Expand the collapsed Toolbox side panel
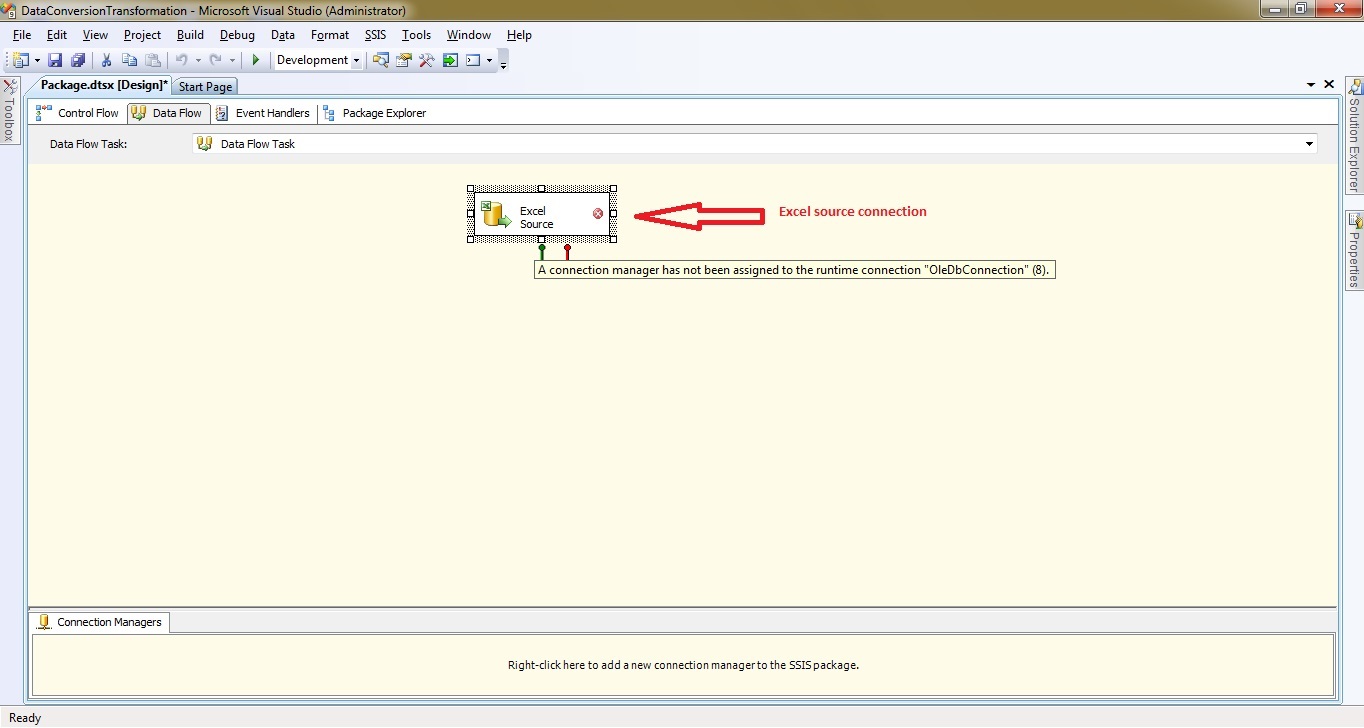Image resolution: width=1364 pixels, height=728 pixels. pyautogui.click(x=10, y=110)
